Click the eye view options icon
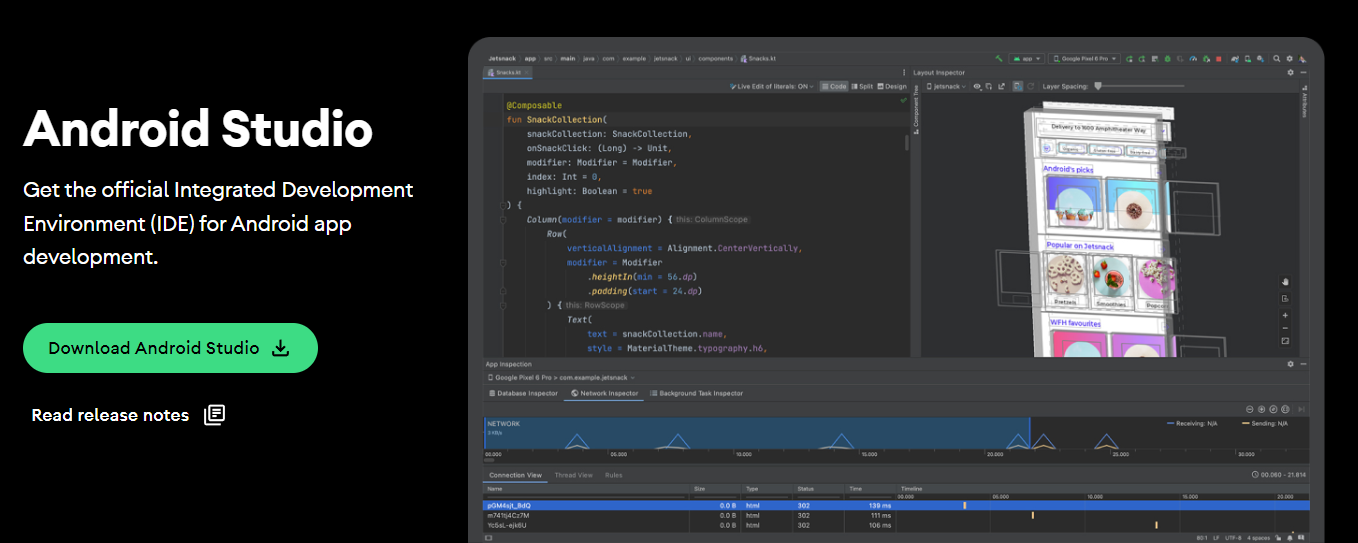This screenshot has height=543, width=1358. [x=977, y=86]
